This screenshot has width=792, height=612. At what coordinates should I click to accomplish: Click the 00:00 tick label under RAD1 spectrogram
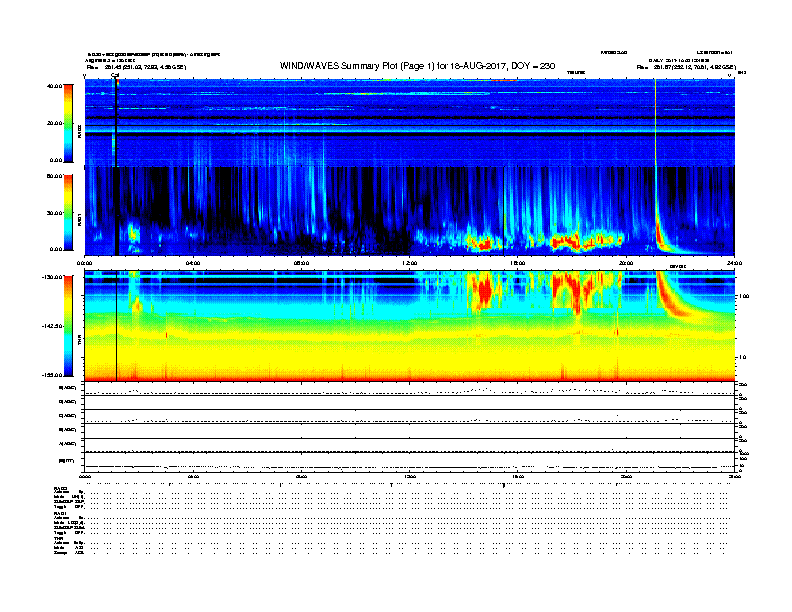point(85,263)
